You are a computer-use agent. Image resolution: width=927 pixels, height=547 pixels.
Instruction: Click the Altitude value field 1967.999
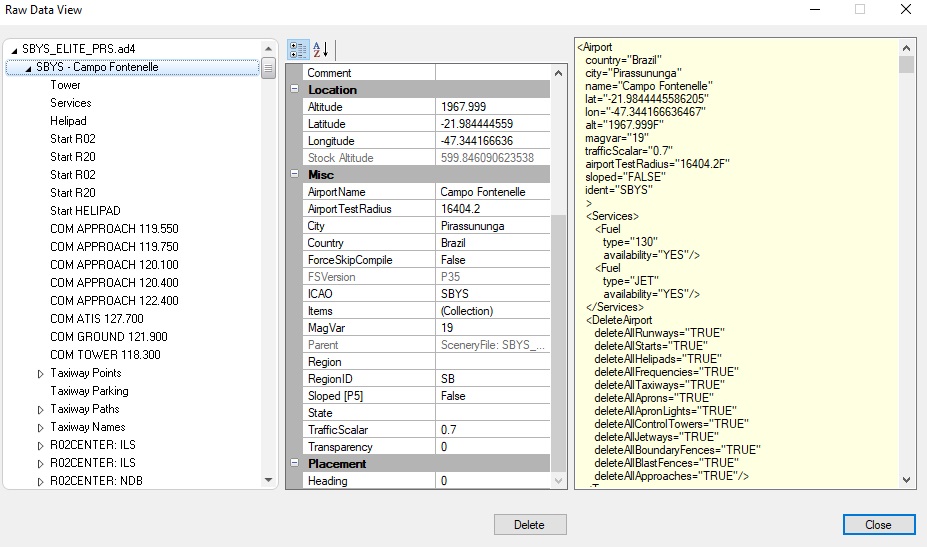[x=492, y=107]
